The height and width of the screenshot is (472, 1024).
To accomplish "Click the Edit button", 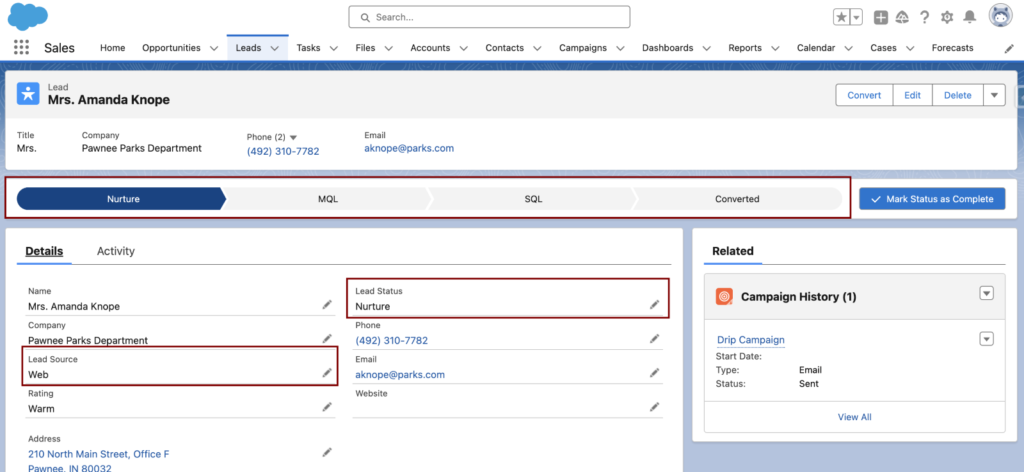I will tap(912, 95).
